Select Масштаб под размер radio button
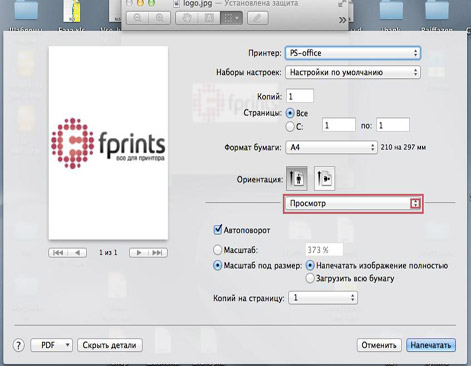This screenshot has width=471, height=366. (x=217, y=266)
